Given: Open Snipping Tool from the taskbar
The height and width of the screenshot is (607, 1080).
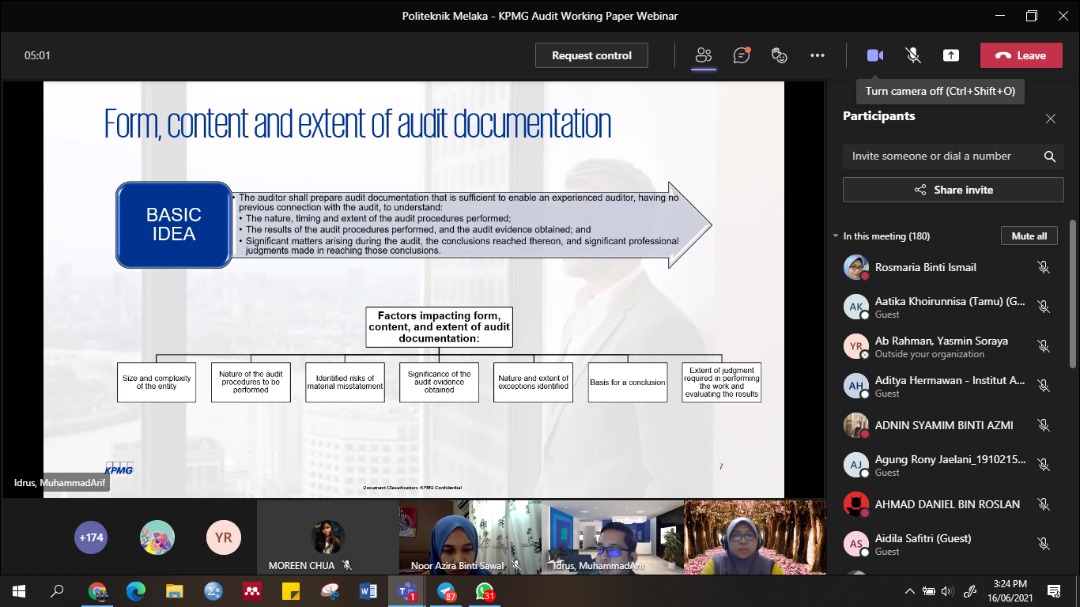Looking at the screenshot, I should click(x=329, y=591).
